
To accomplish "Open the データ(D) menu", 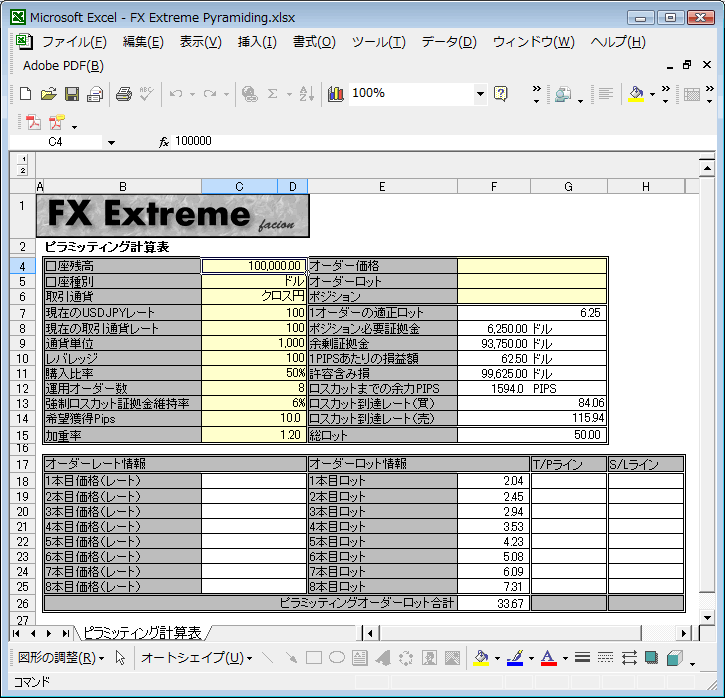I will (x=449, y=42).
